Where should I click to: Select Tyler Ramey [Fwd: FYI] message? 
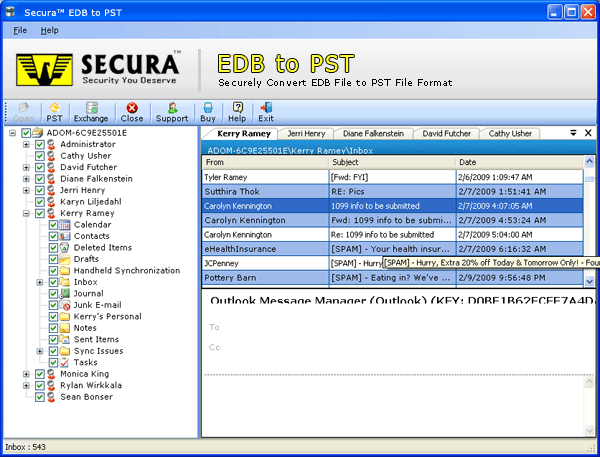tap(393, 177)
